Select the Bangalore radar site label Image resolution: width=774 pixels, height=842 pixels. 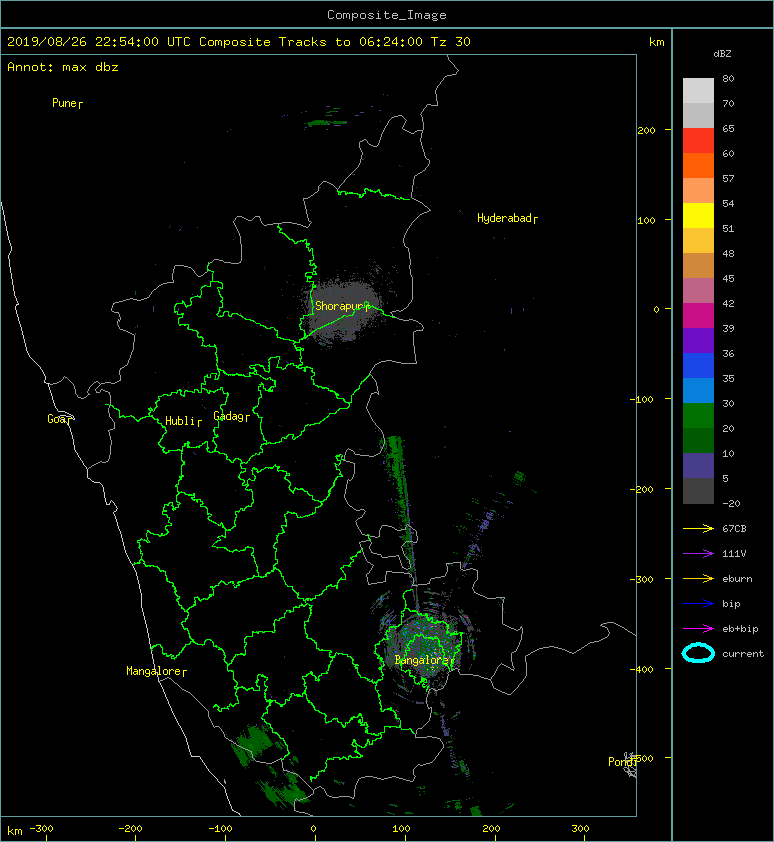(424, 660)
